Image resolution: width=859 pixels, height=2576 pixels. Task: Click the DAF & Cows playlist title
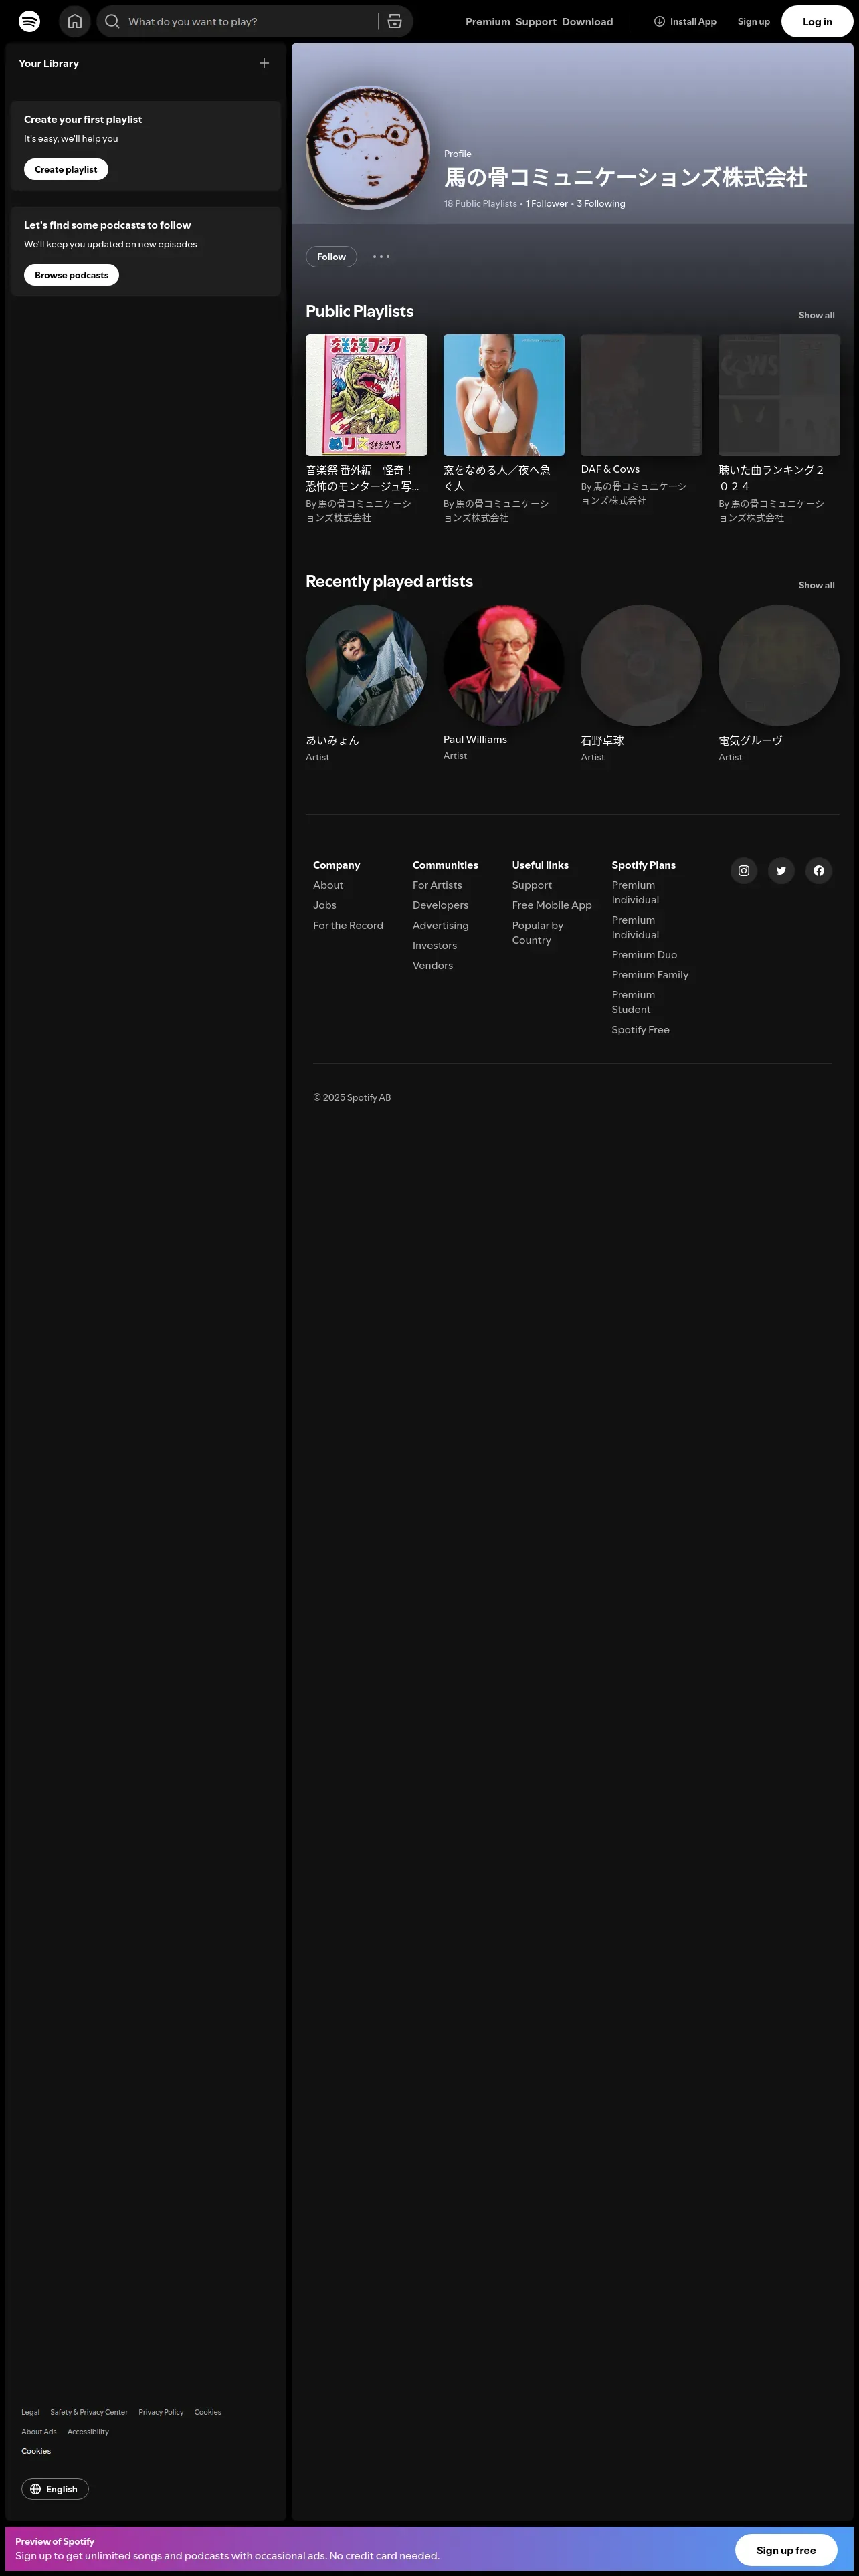pyautogui.click(x=610, y=469)
